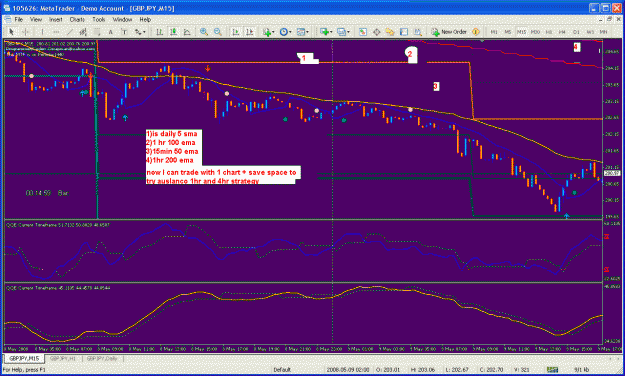Switch to the GBPJPY,Daily chart tab
Image resolution: width=625 pixels, height=376 pixels.
(x=102, y=358)
